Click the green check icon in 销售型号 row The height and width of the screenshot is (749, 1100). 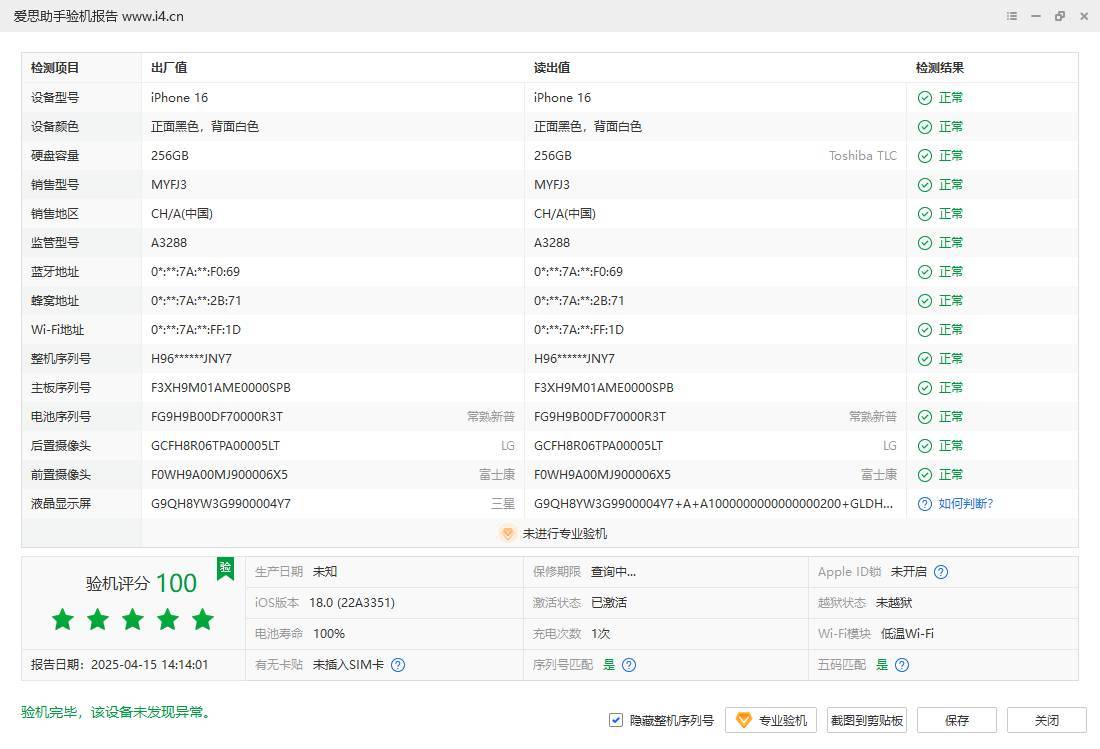[925, 184]
